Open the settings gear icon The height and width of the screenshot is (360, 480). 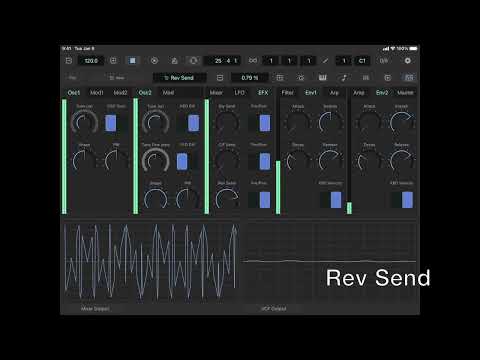pos(407,61)
